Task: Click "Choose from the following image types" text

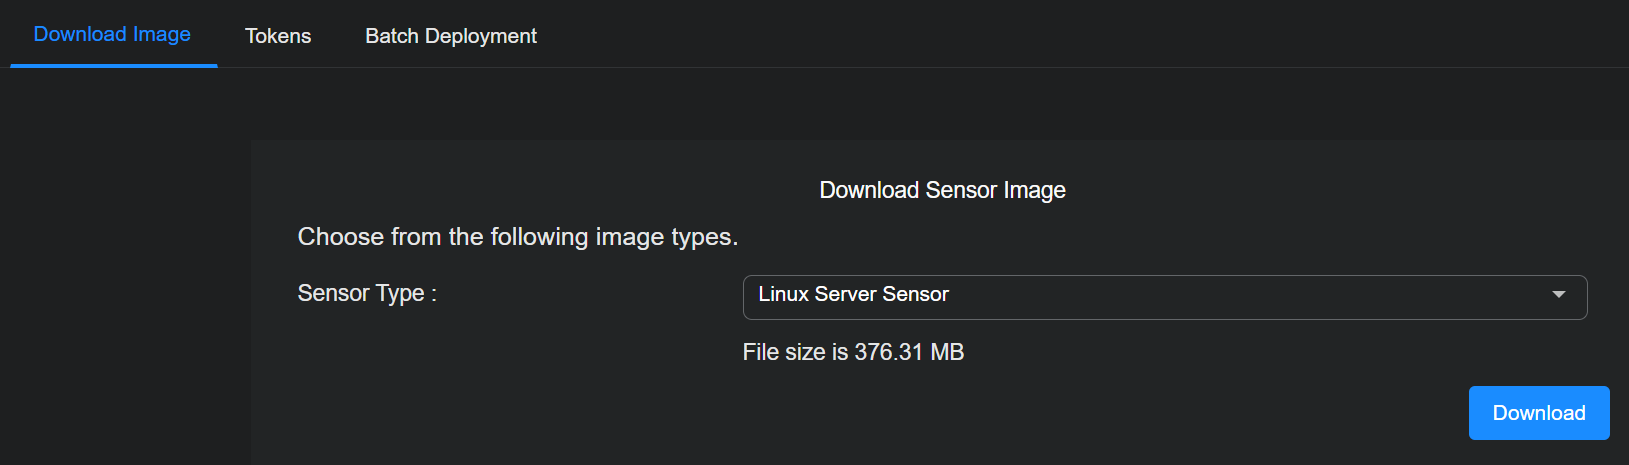Action: coord(517,237)
